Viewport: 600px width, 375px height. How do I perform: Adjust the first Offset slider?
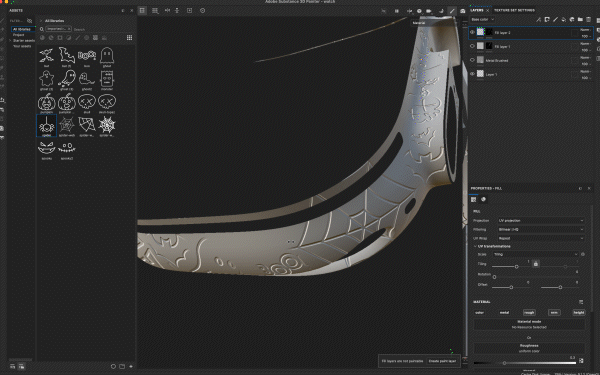click(x=511, y=287)
